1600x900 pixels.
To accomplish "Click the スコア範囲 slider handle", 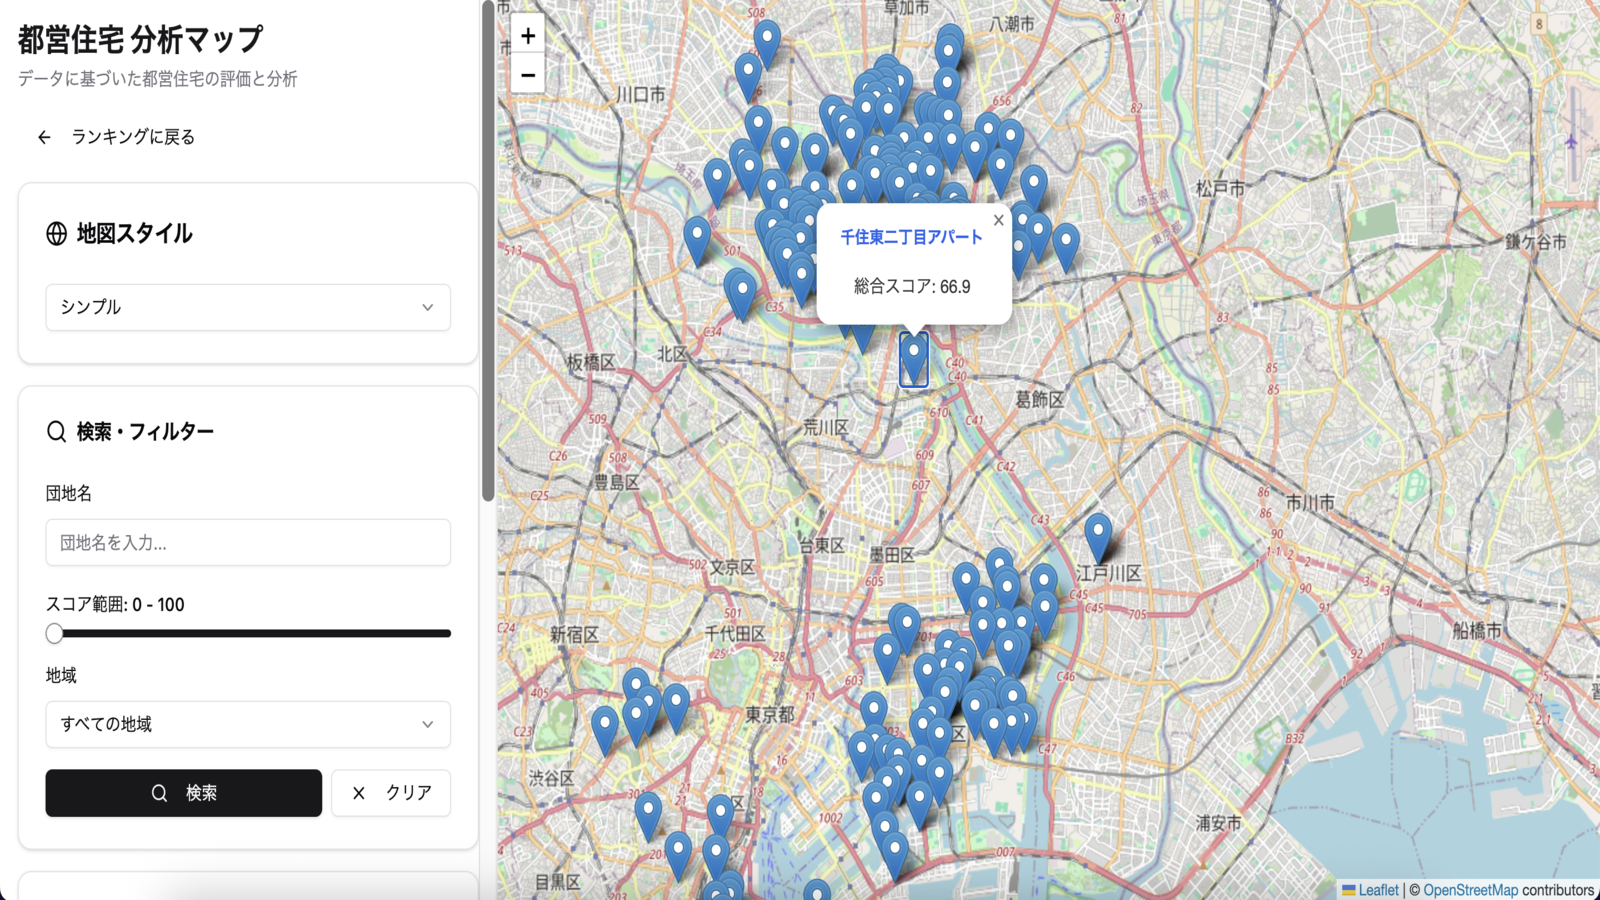I will [x=55, y=633].
